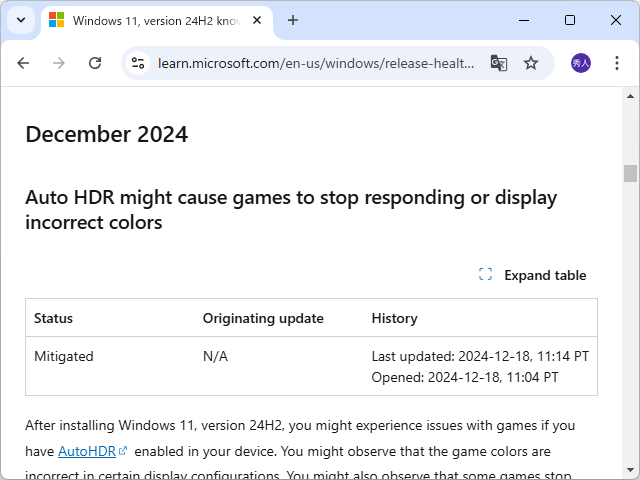Select the Windows 11, version 24H2 tab
Screen dimensions: 640x480
coord(157,21)
